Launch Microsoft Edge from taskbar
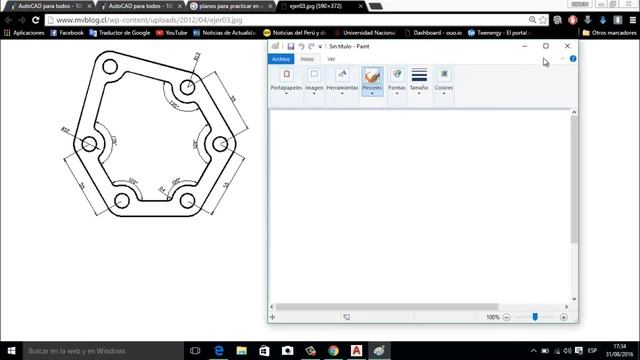 219,351
